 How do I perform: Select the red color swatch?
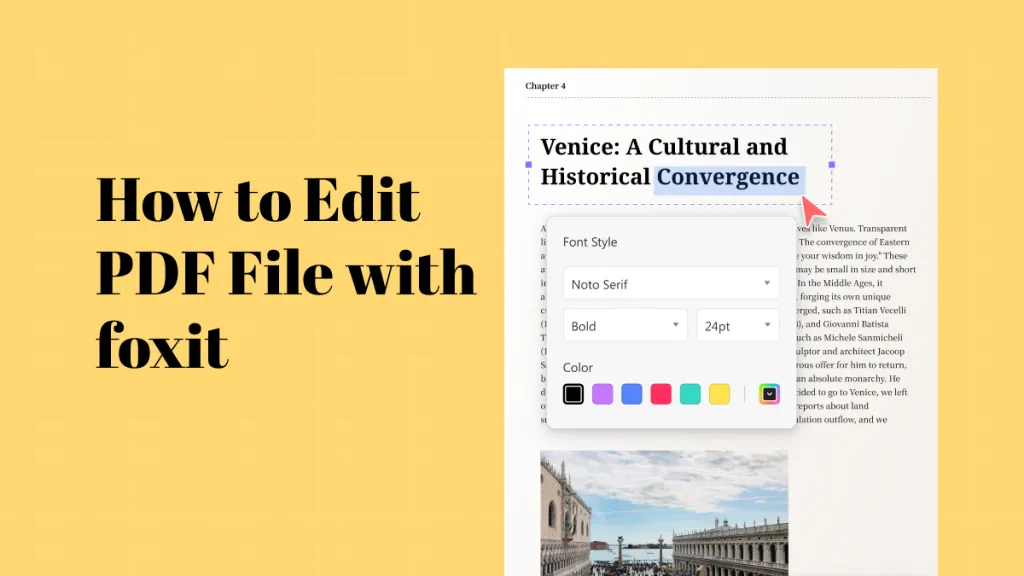click(x=661, y=394)
